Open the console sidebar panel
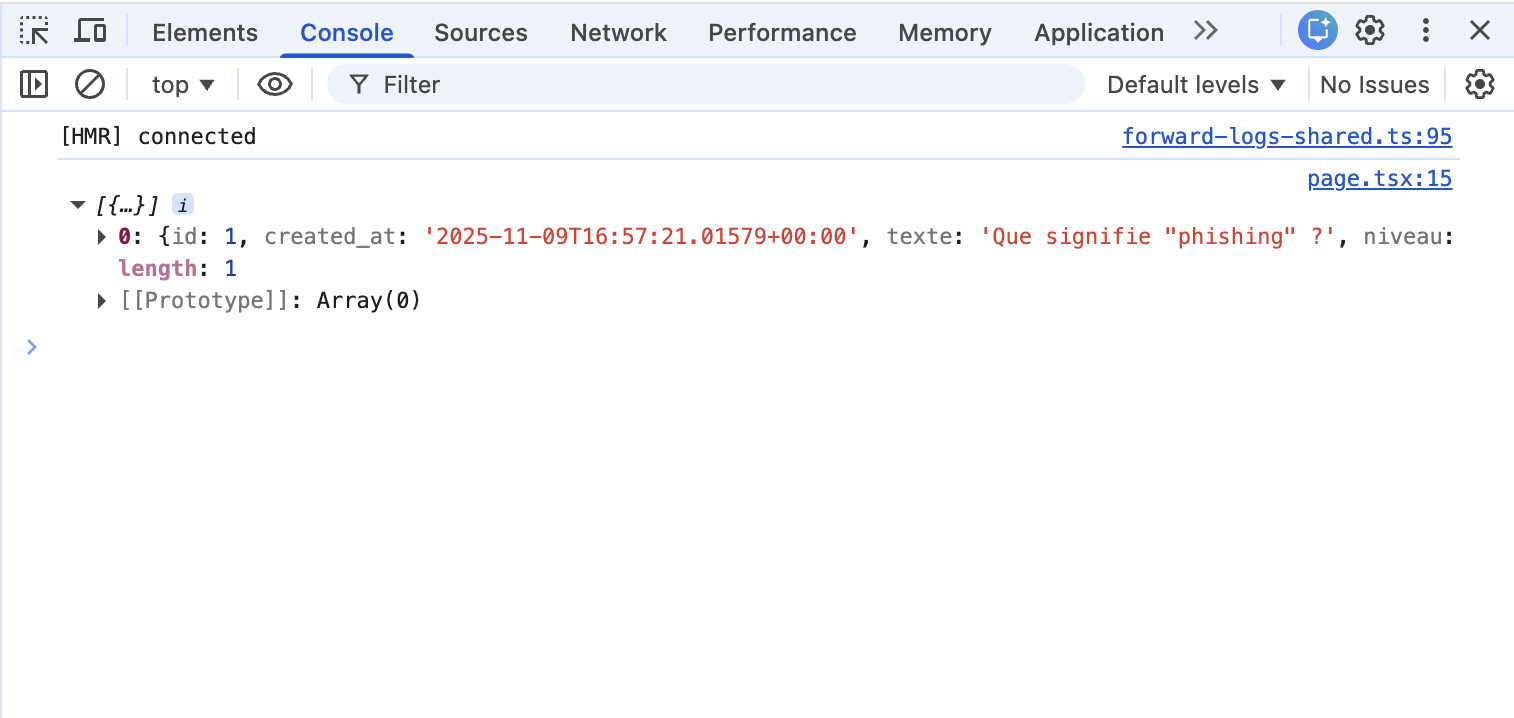Screen dimensions: 1514x718 pyautogui.click(x=33, y=84)
